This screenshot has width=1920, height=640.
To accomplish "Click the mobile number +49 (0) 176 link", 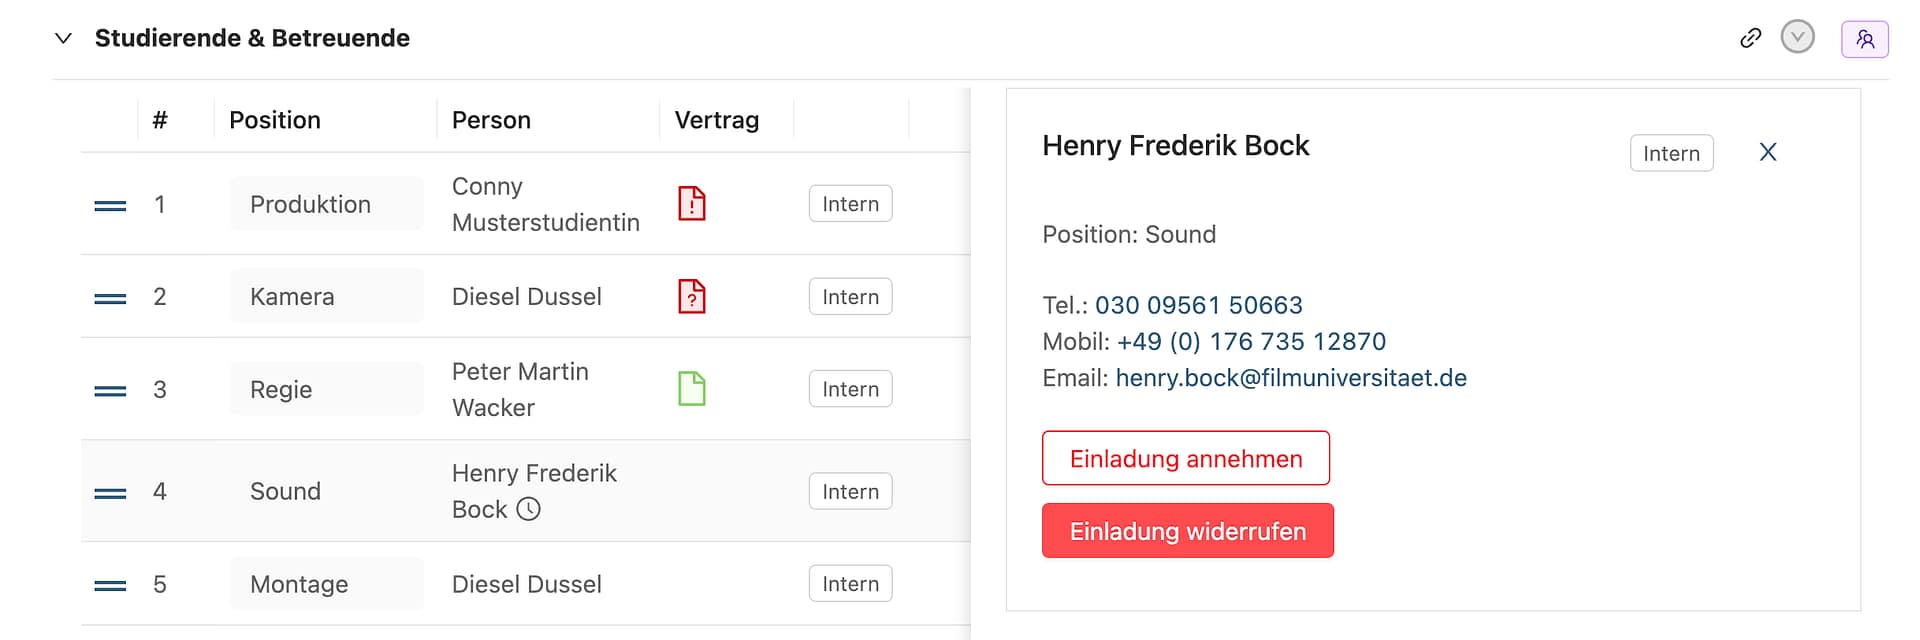I will tap(1251, 342).
